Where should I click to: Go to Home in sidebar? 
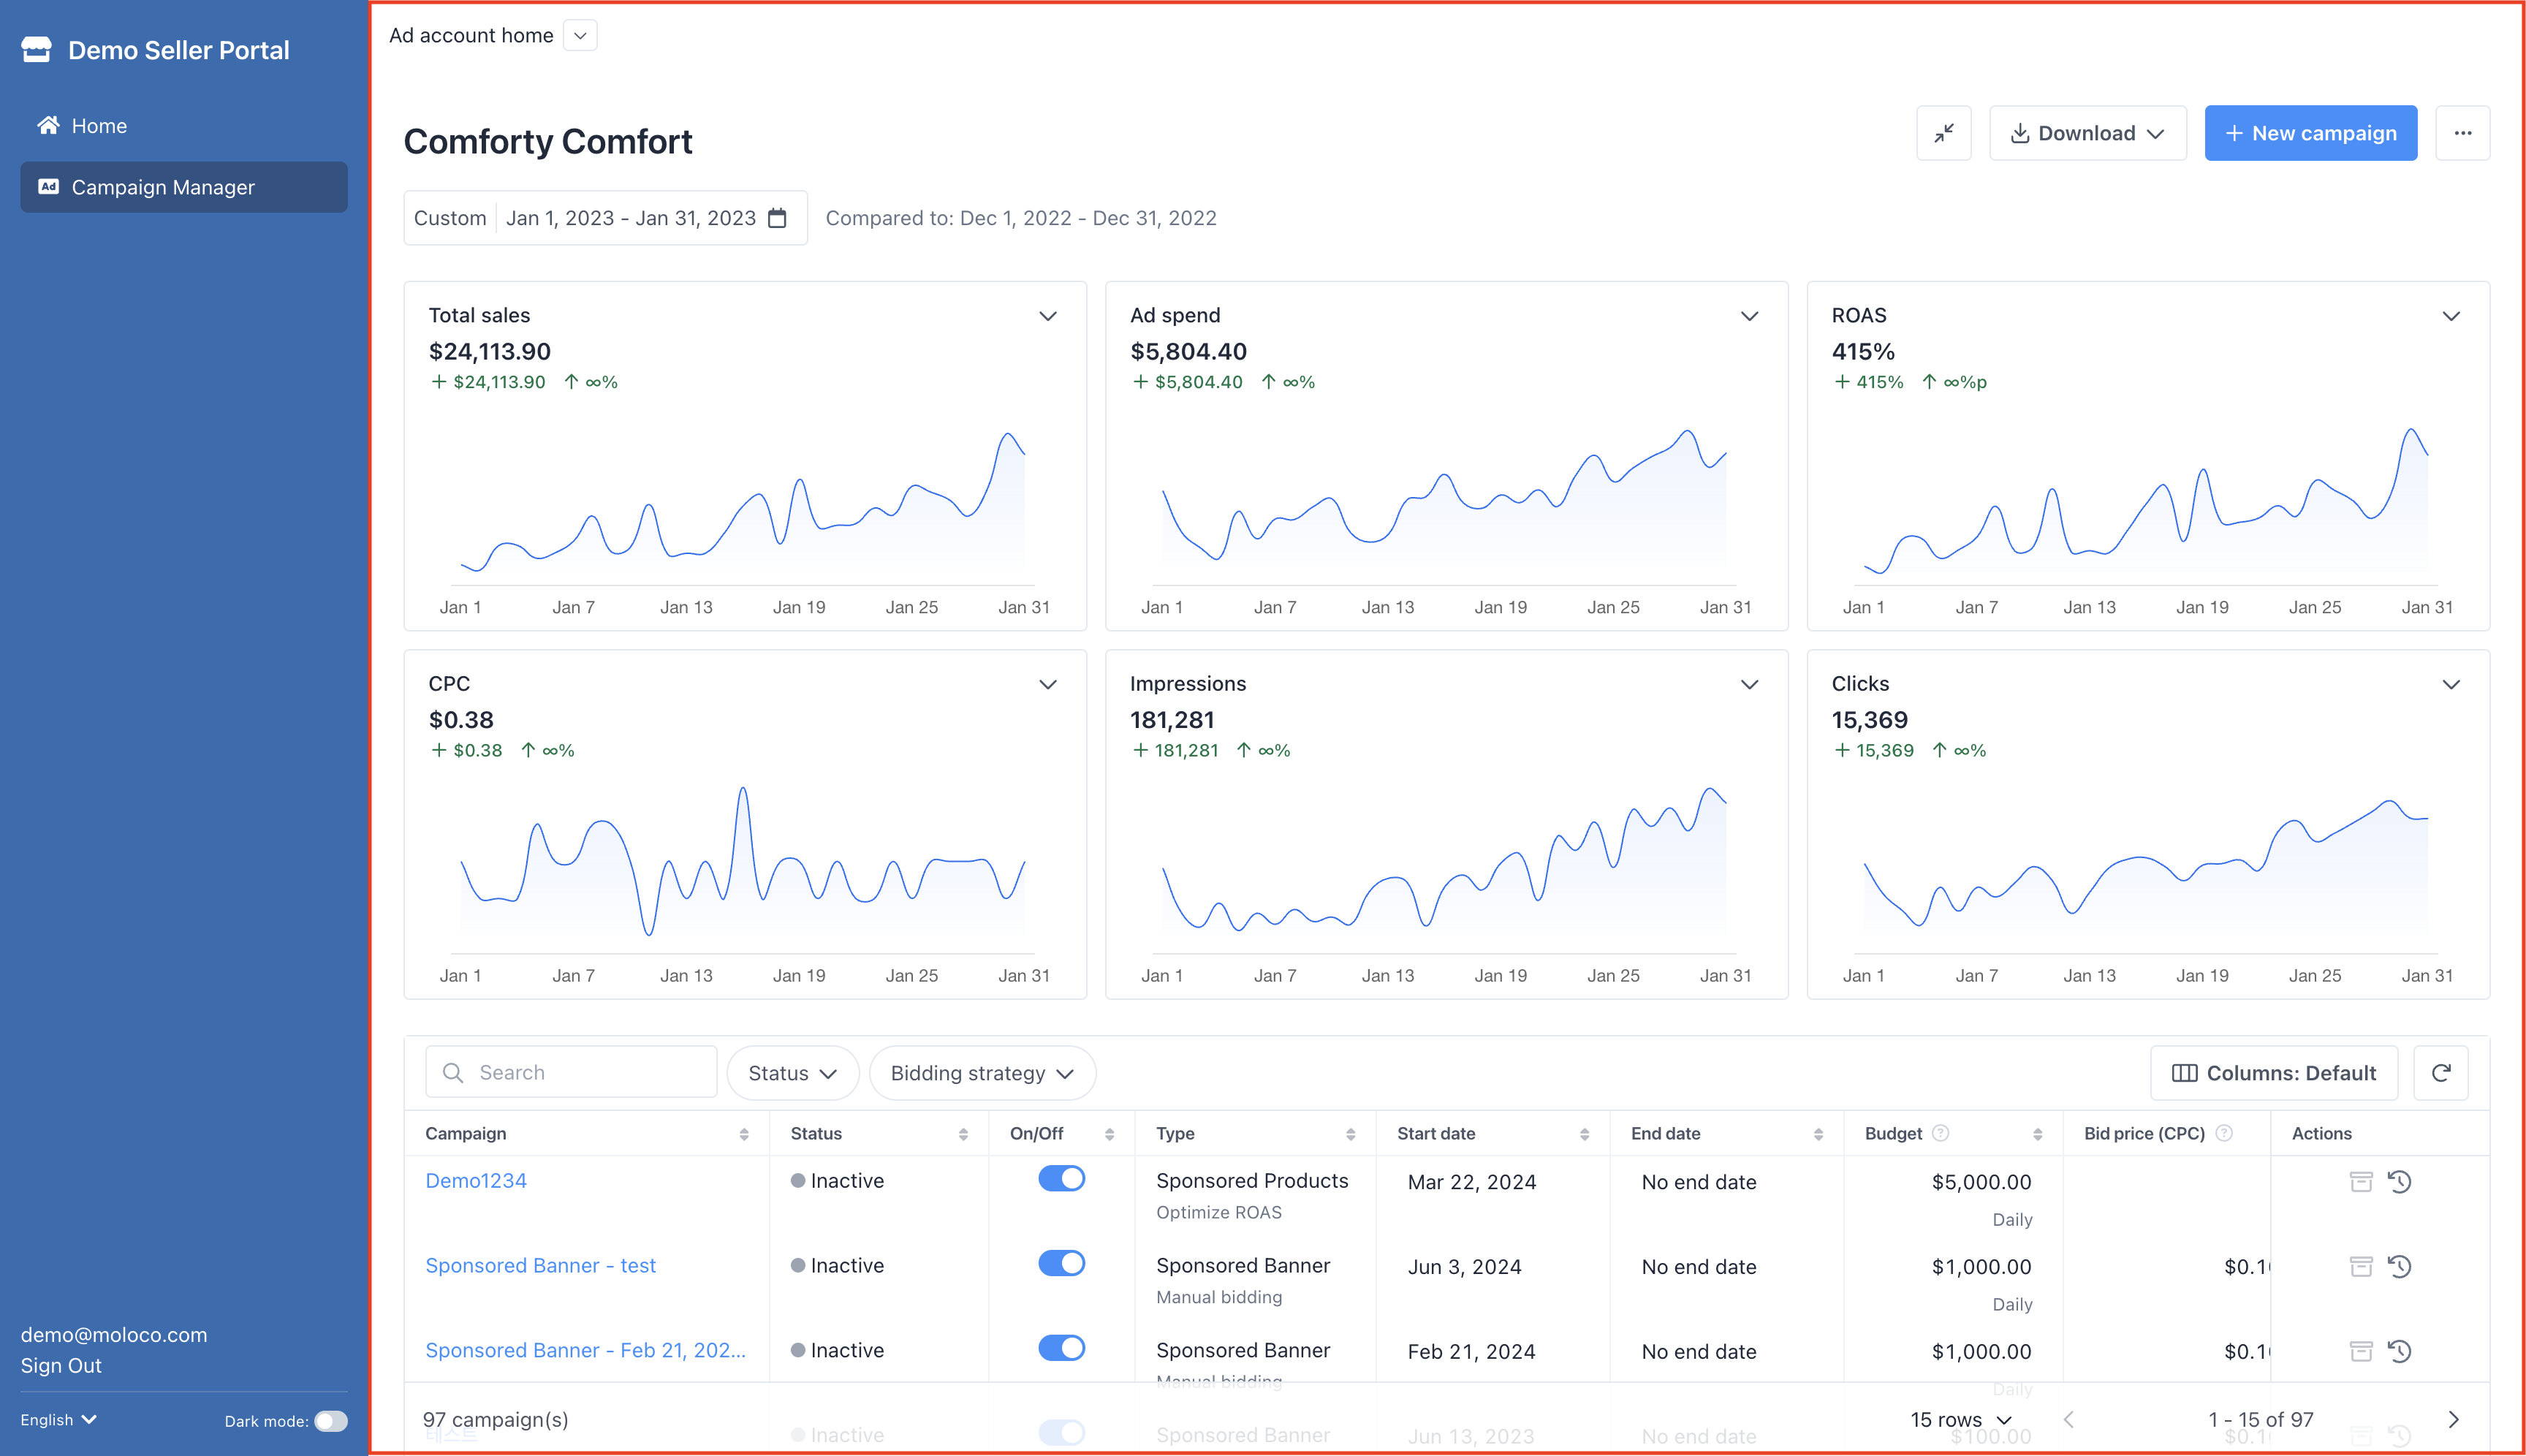(x=99, y=126)
